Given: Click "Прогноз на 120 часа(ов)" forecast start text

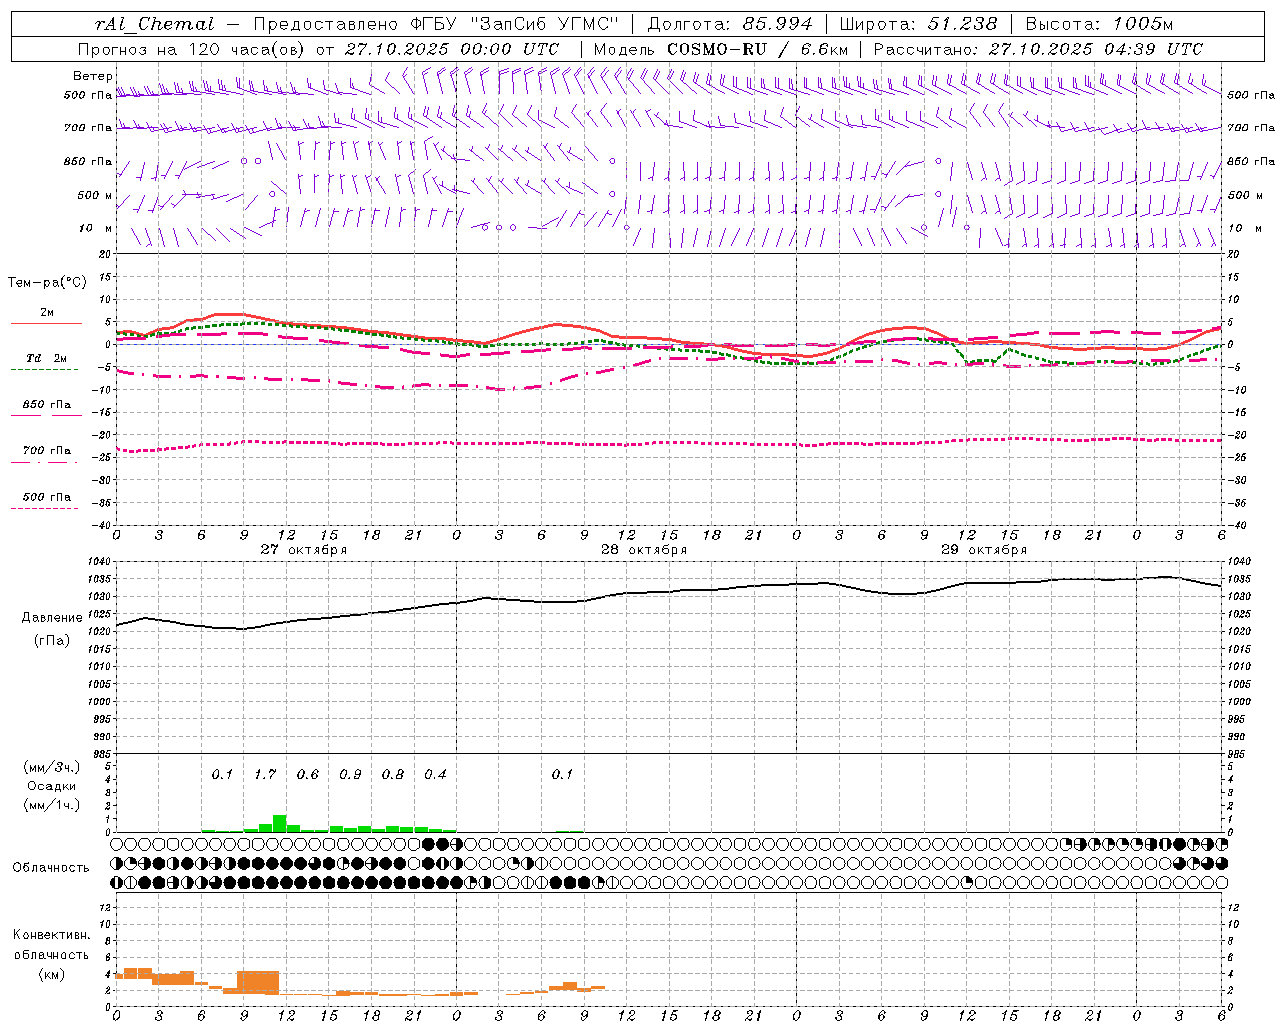Looking at the screenshot, I should 193,49.
